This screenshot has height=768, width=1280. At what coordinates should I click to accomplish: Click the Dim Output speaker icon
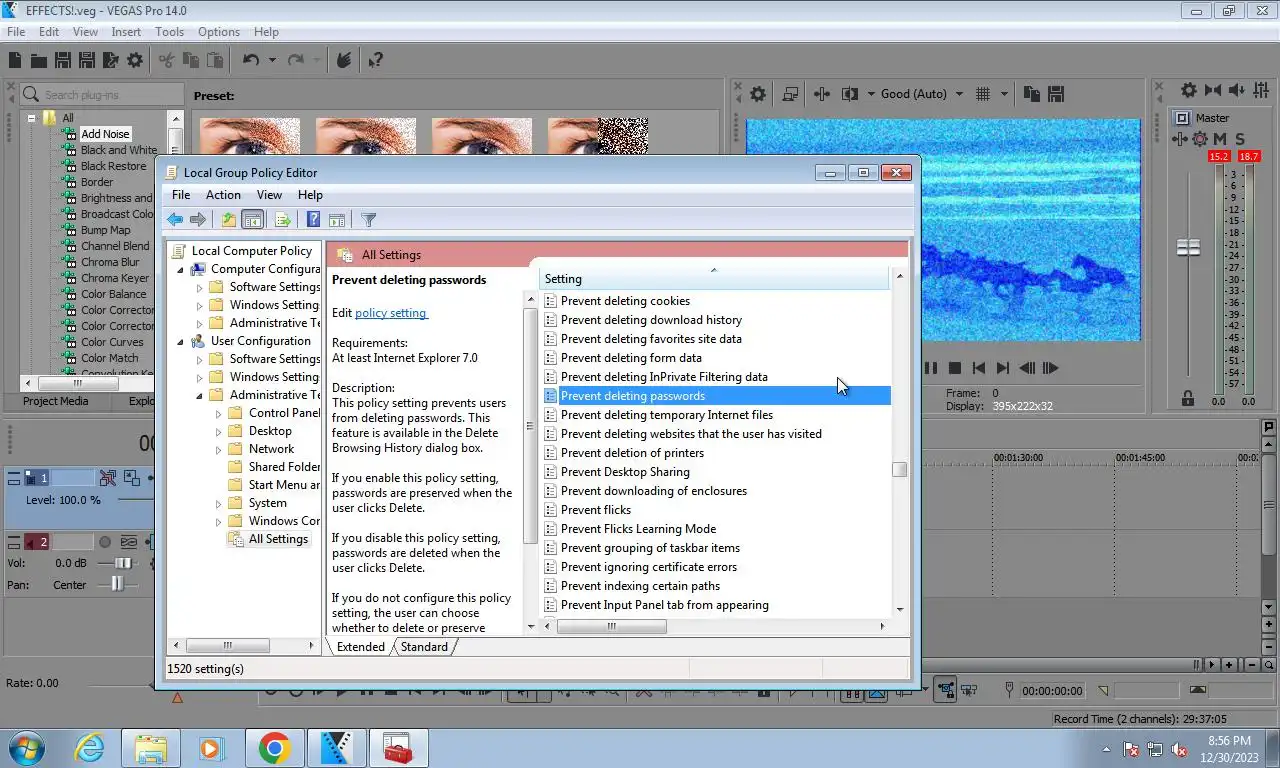click(x=1238, y=90)
